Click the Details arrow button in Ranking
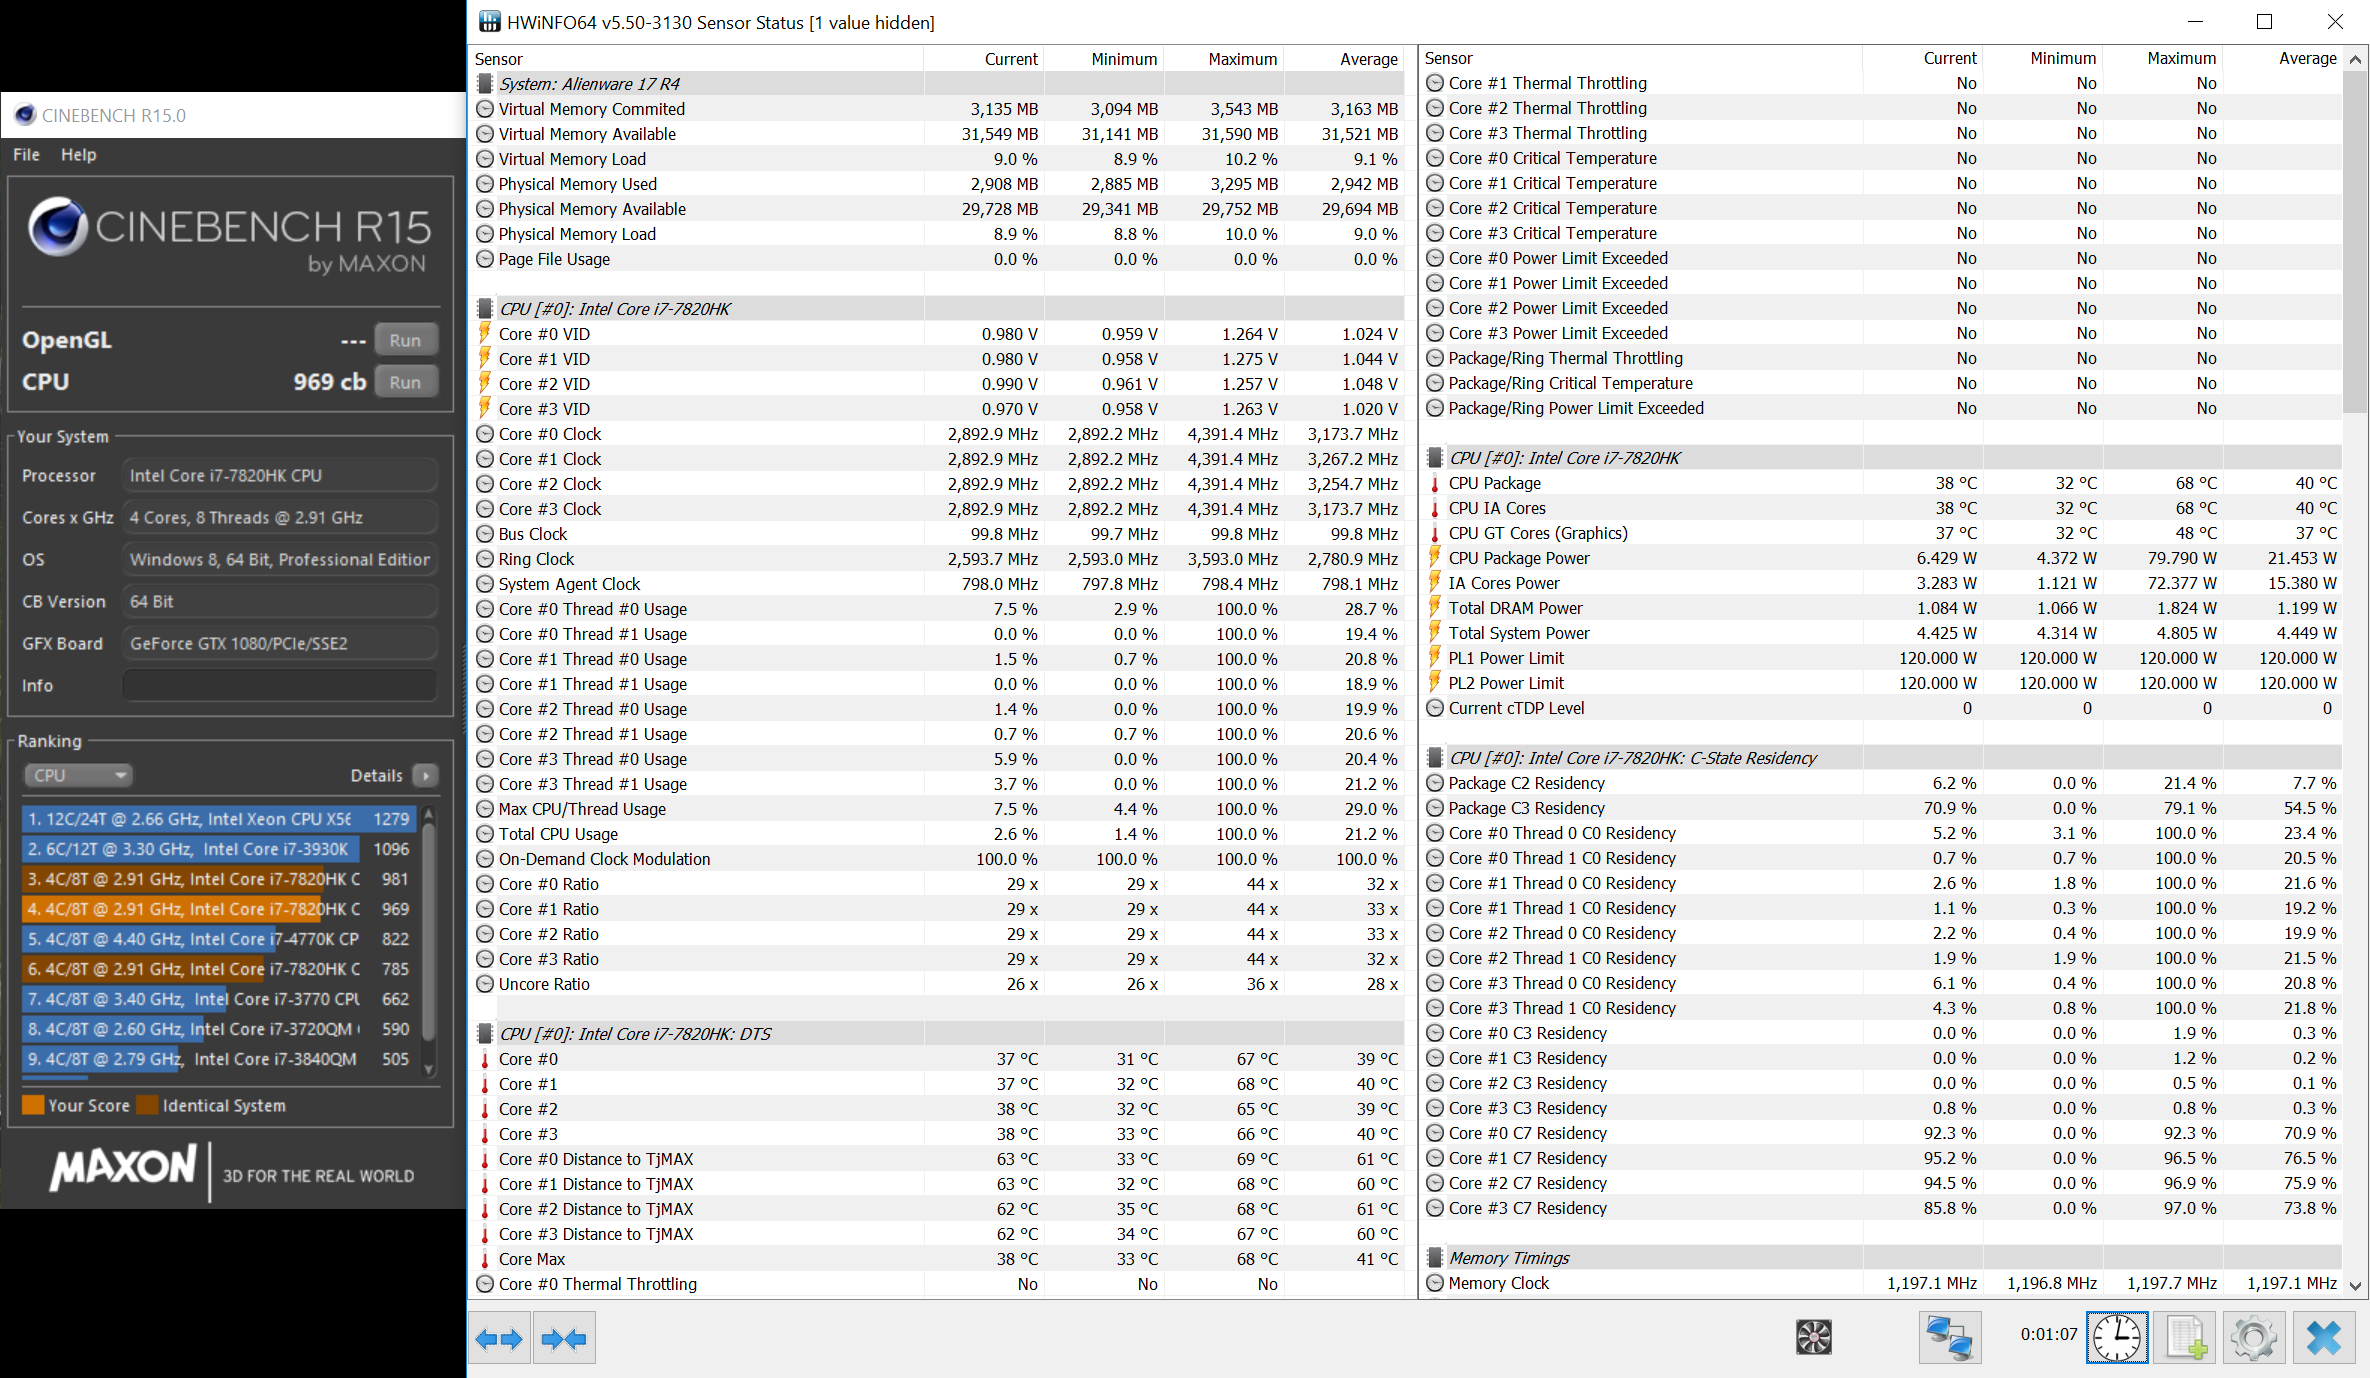The height and width of the screenshot is (1378, 2370). point(426,776)
